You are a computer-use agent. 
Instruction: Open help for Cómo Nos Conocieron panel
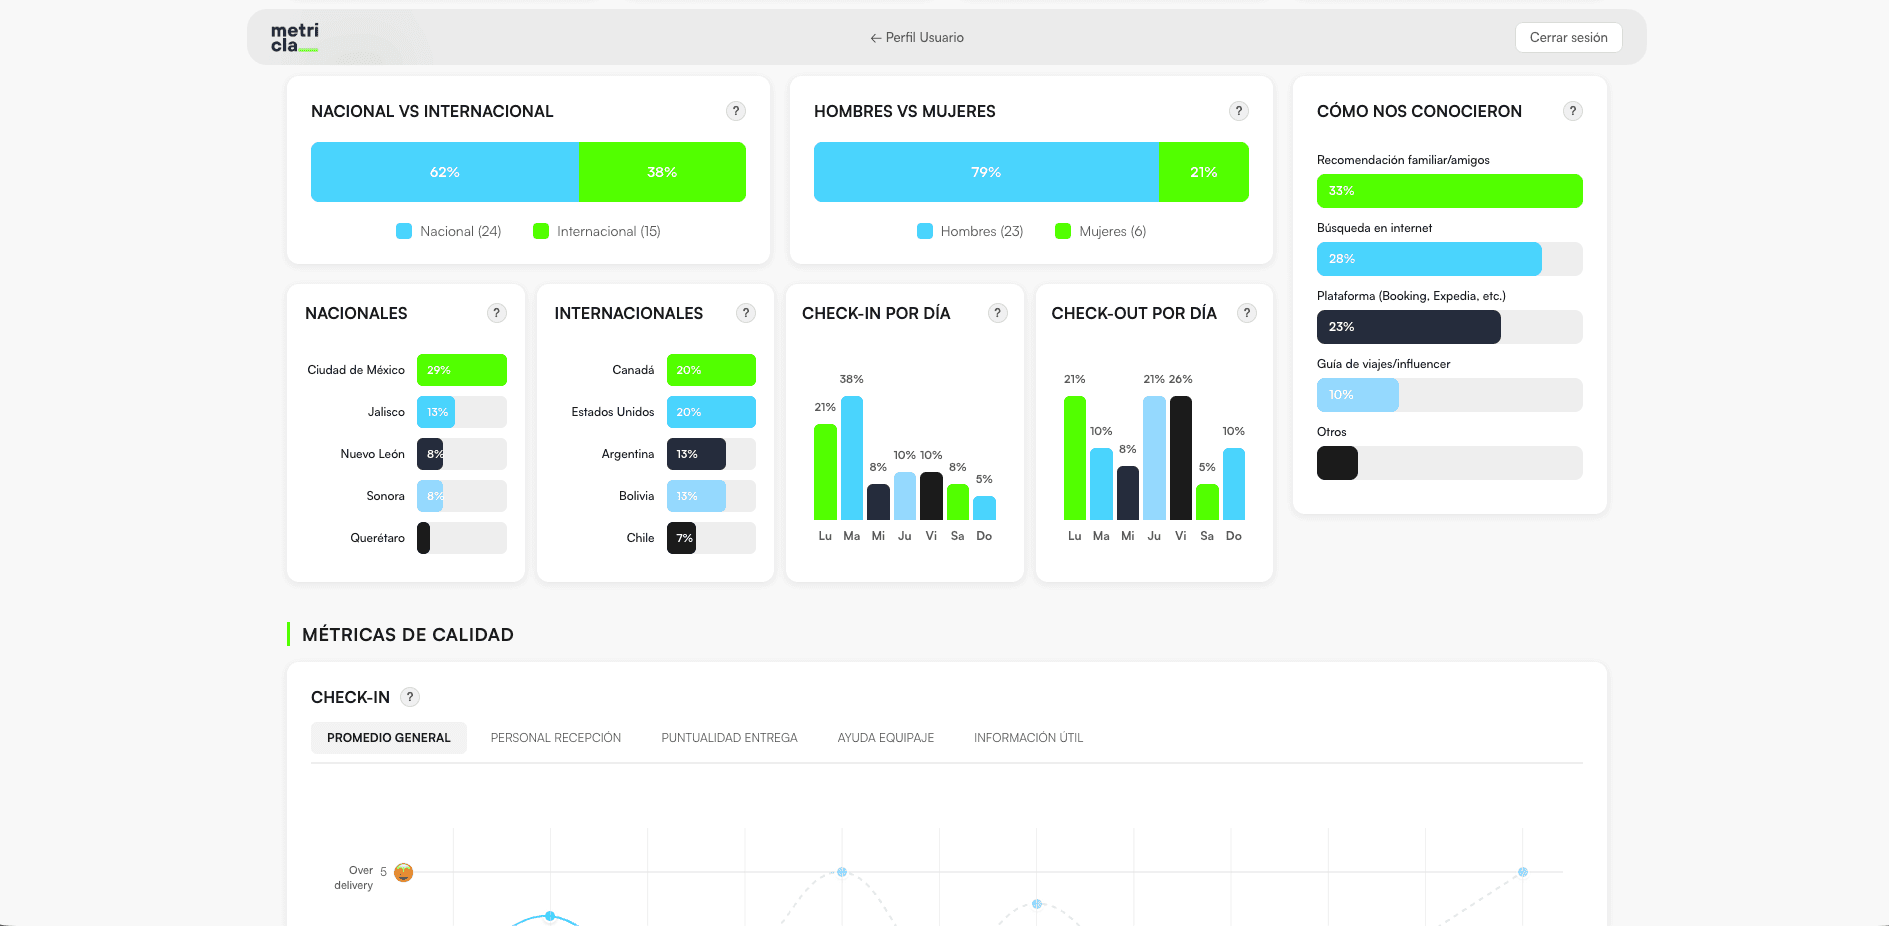[x=1572, y=111]
